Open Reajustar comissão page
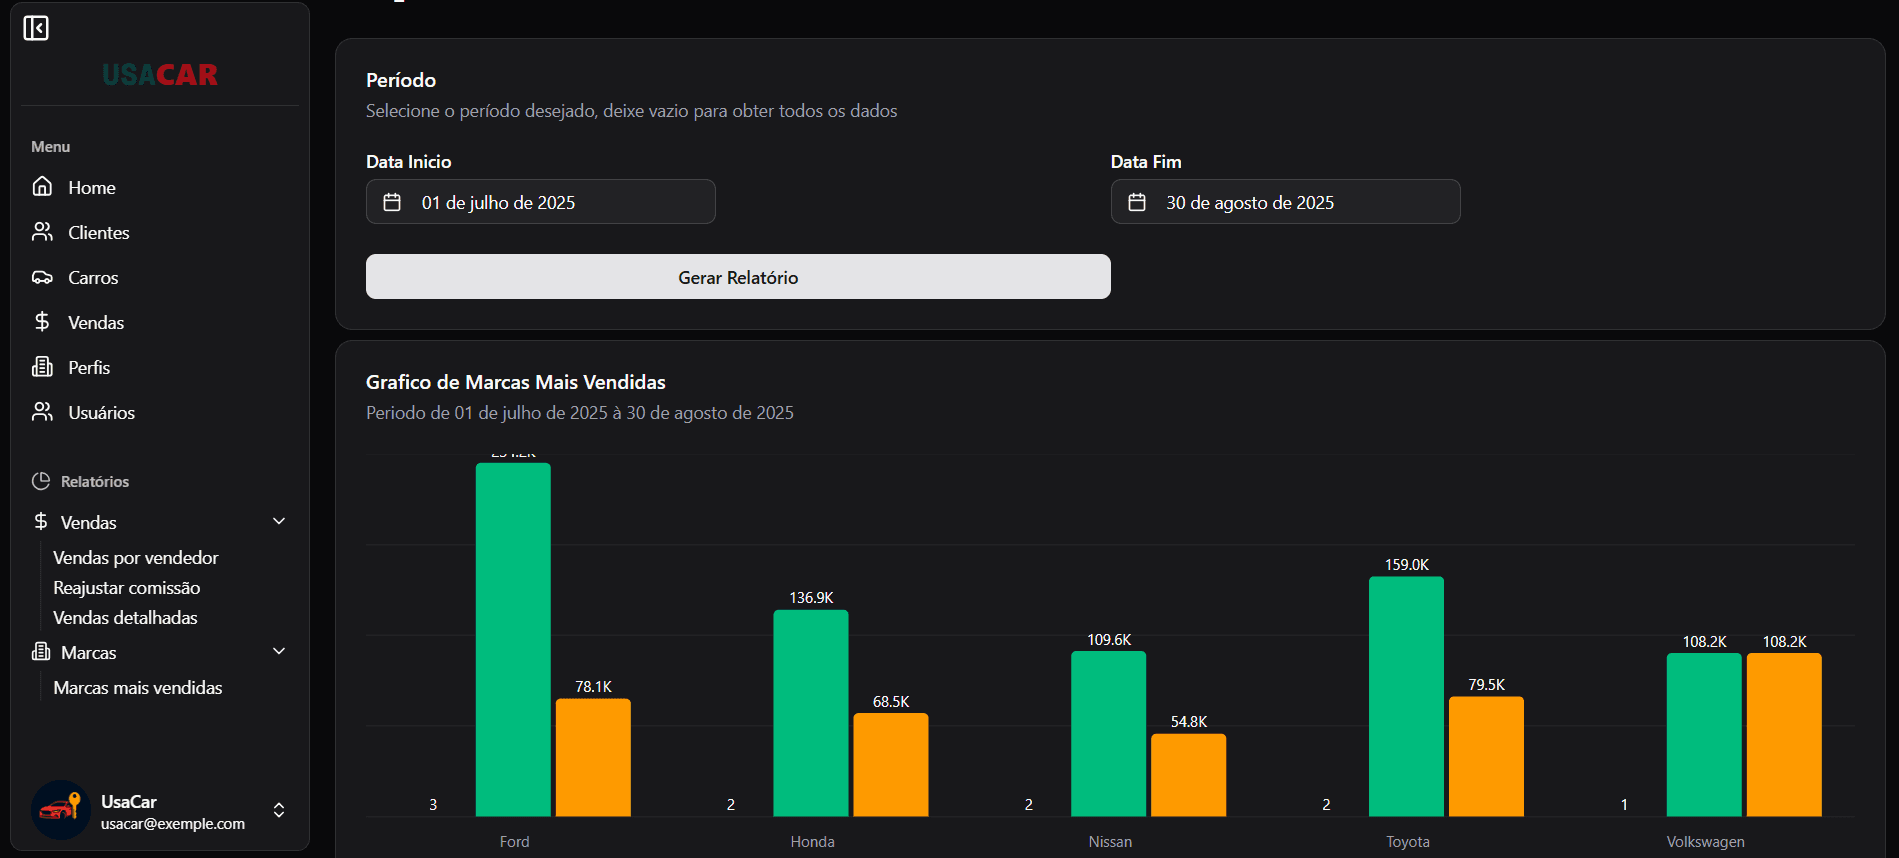The image size is (1899, 858). (126, 587)
